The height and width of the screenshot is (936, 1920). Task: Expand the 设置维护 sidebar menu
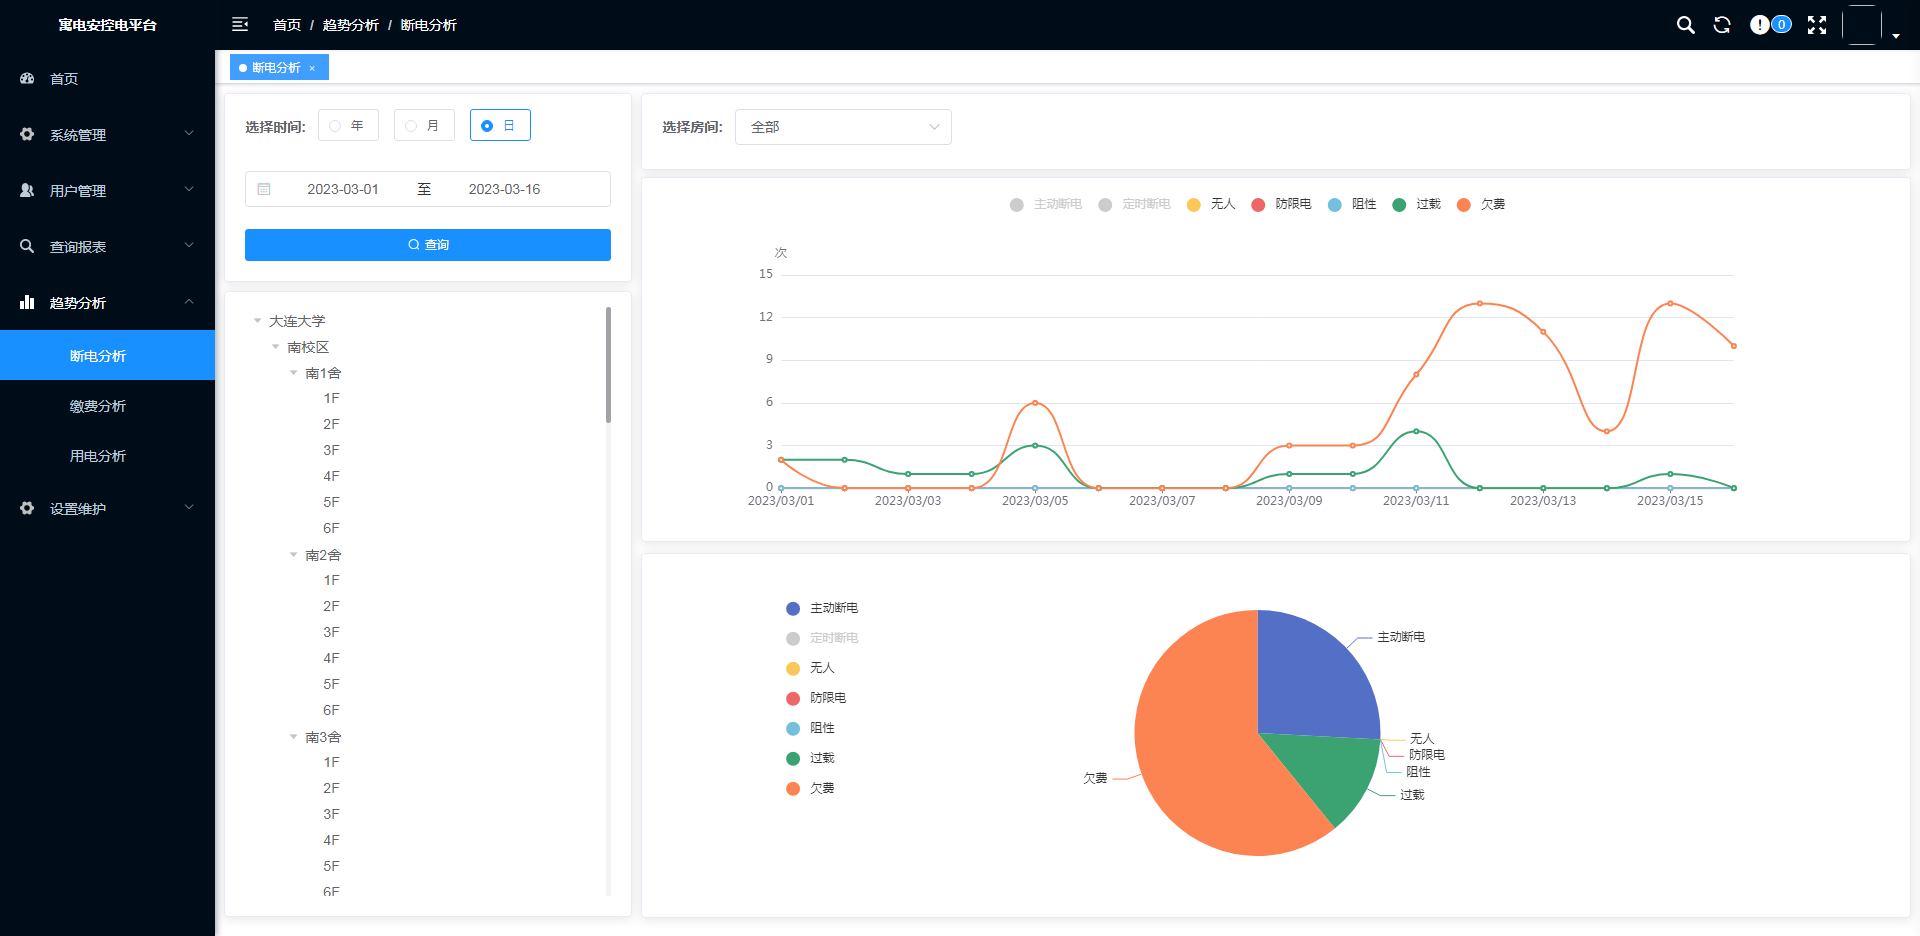coord(107,508)
